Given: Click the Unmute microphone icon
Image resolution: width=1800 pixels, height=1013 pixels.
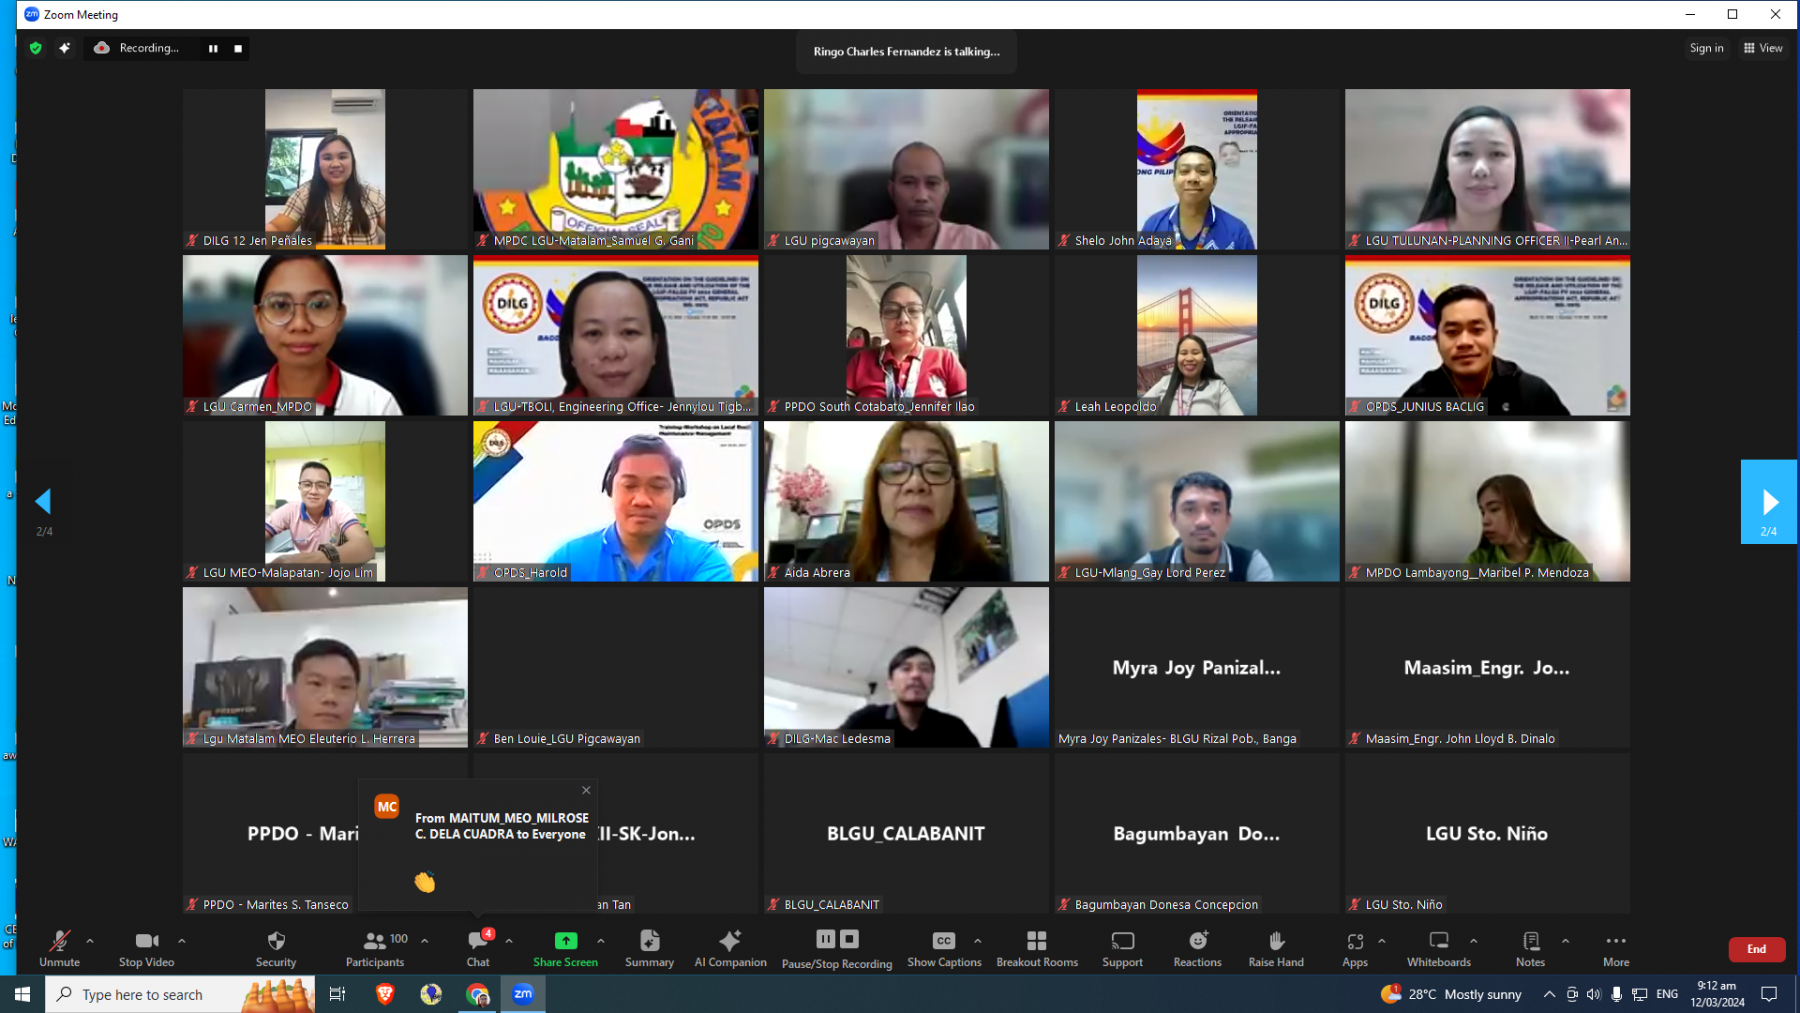Looking at the screenshot, I should point(60,941).
